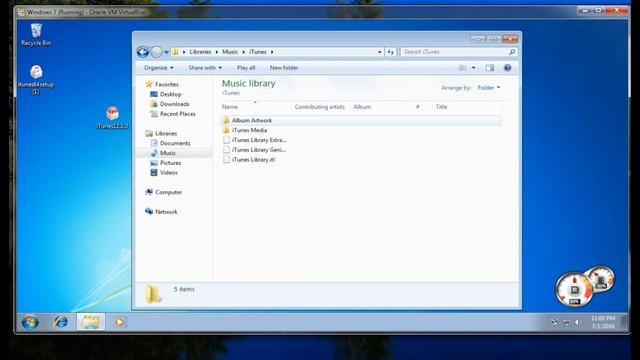The width and height of the screenshot is (640, 360).
Task: Open the Windows Start button
Action: pos(30,322)
